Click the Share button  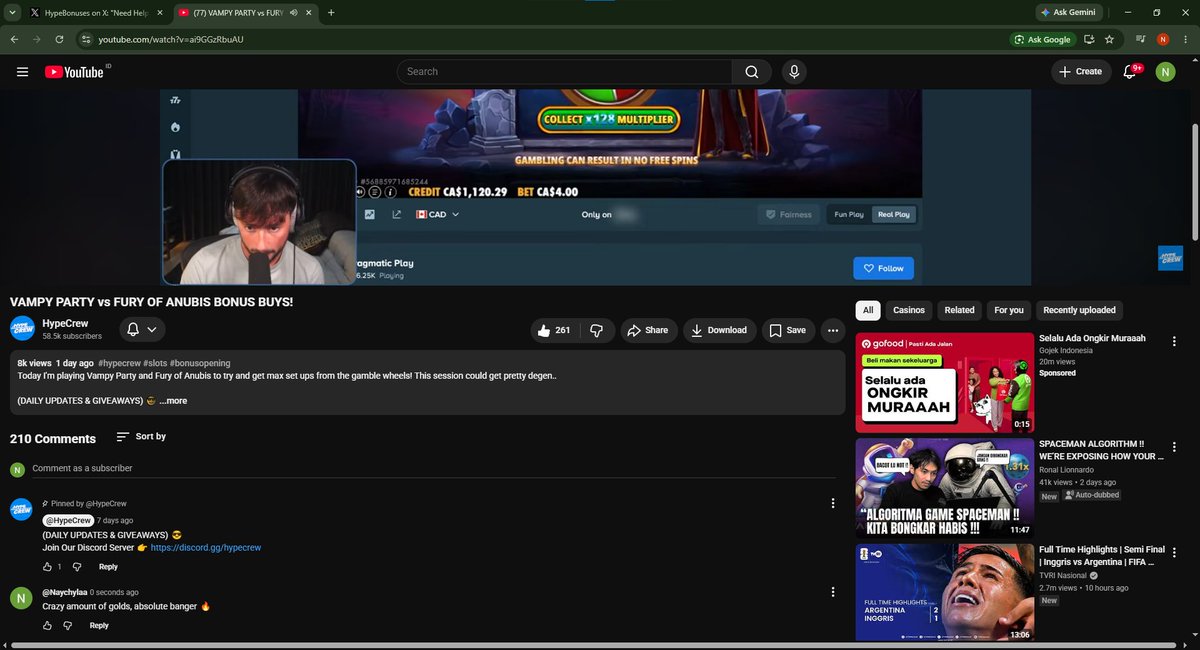pos(647,330)
